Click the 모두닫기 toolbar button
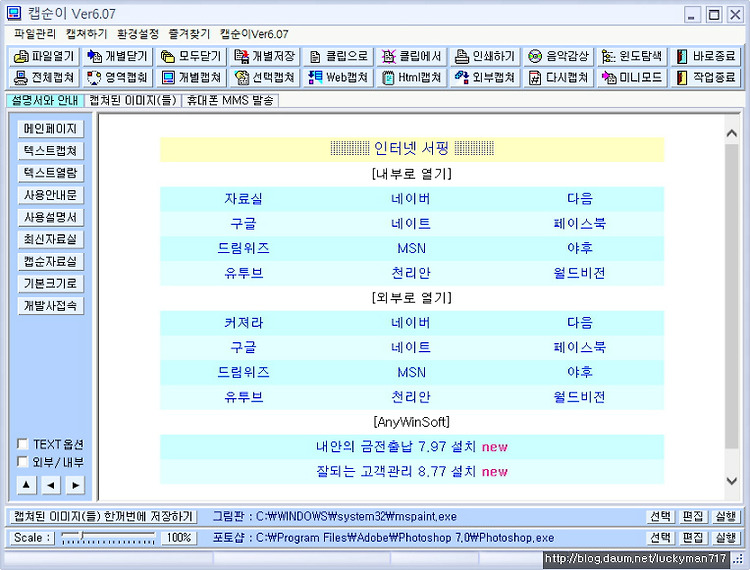Screen dimensions: 750x570 [191, 56]
